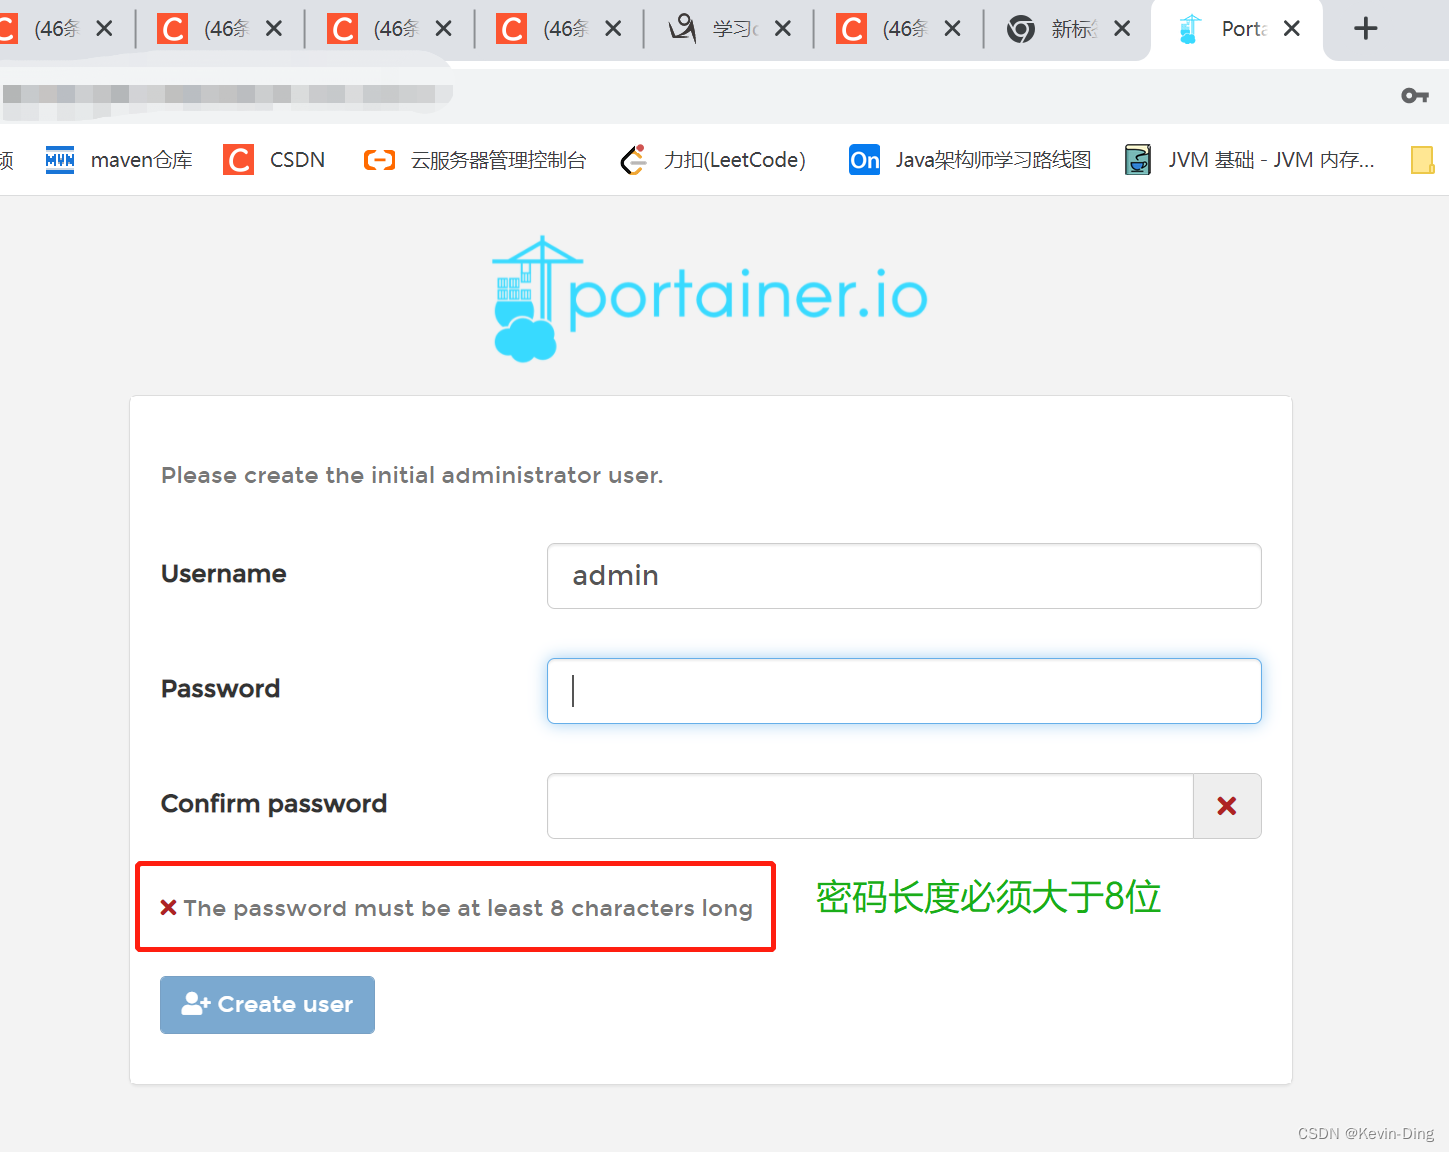The height and width of the screenshot is (1152, 1449).
Task: Click the password length error message text
Action: (x=467, y=908)
